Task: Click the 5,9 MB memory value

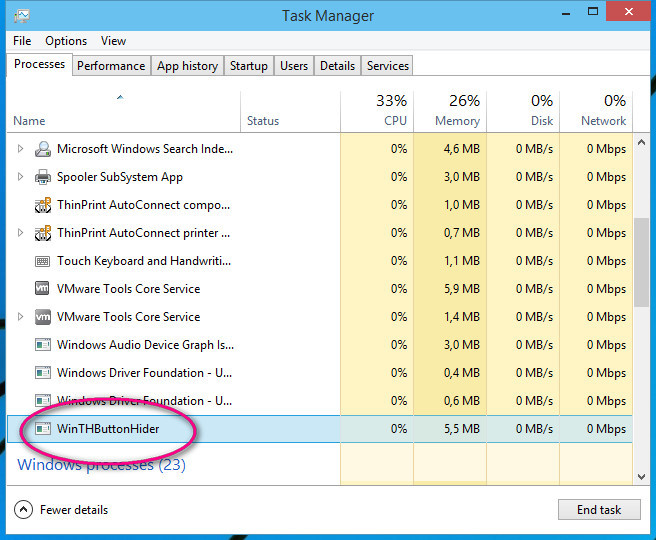Action: coord(461,289)
